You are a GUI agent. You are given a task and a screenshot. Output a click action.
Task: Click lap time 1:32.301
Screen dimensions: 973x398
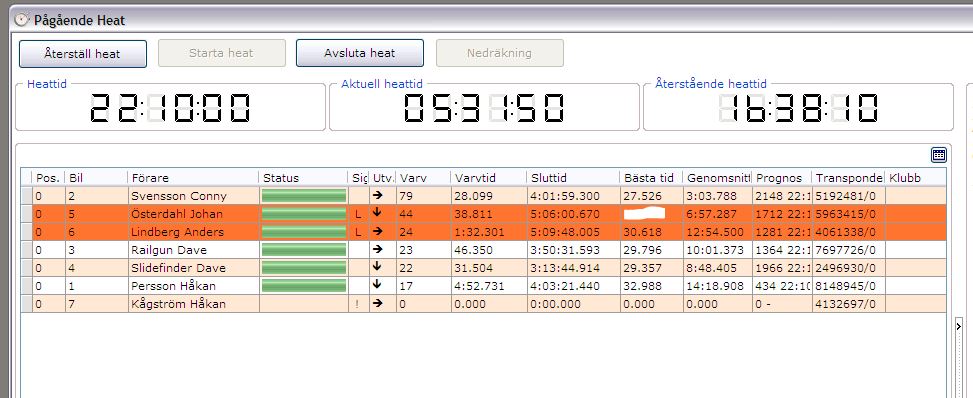pos(480,232)
